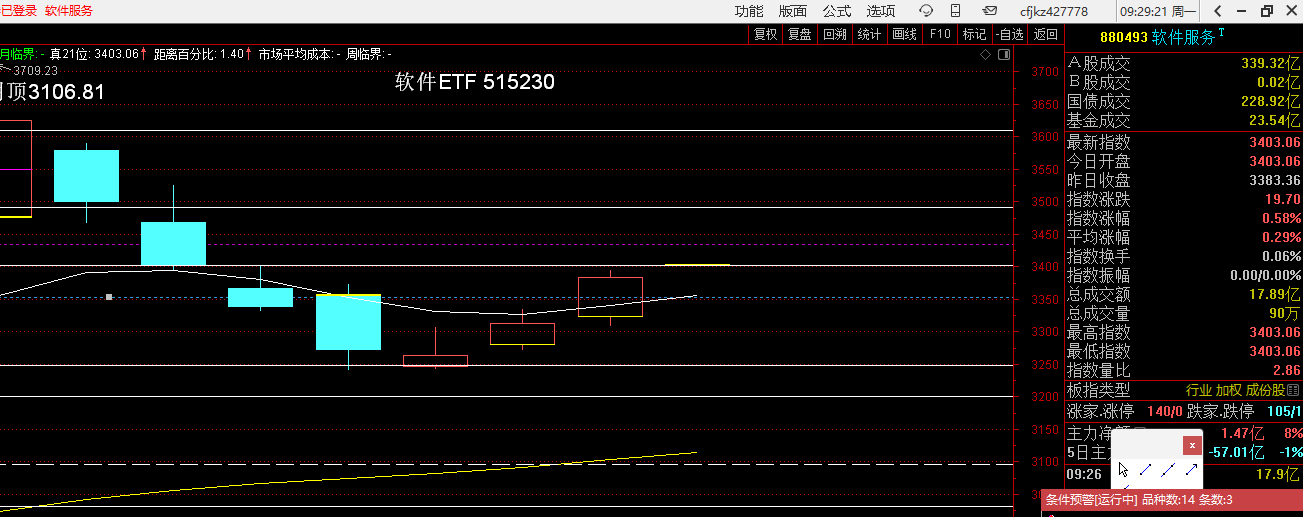Click the back arrow in title bar
Image resolution: width=1303 pixels, height=517 pixels.
1217,11
